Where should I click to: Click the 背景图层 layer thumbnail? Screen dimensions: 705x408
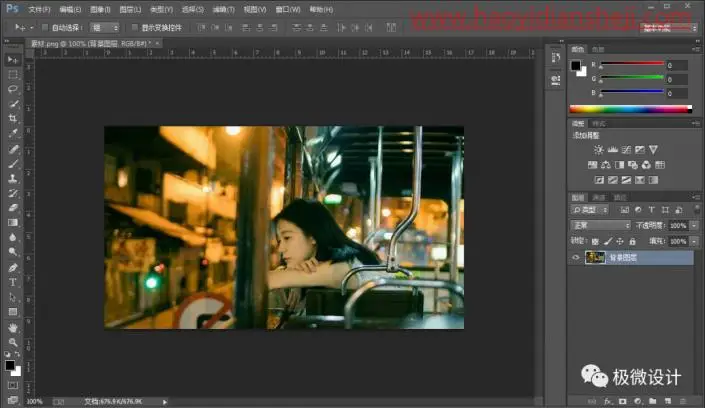(x=595, y=257)
